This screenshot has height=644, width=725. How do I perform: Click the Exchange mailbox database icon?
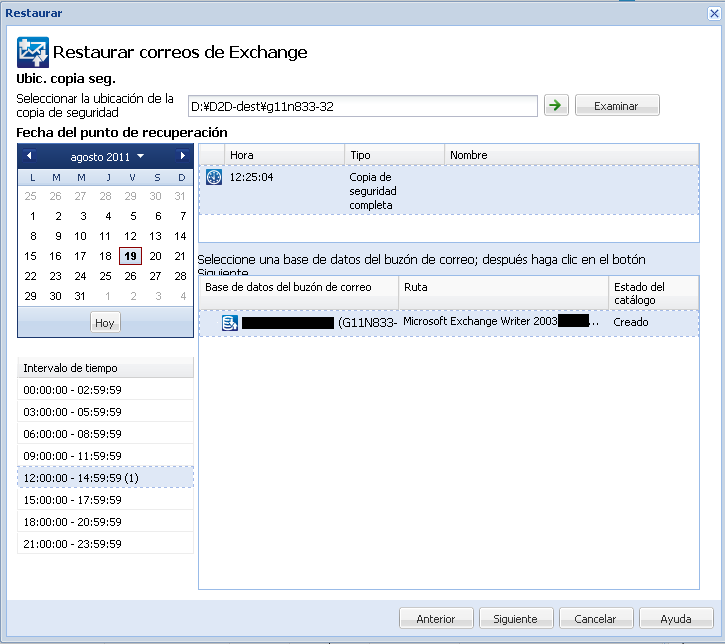229,322
